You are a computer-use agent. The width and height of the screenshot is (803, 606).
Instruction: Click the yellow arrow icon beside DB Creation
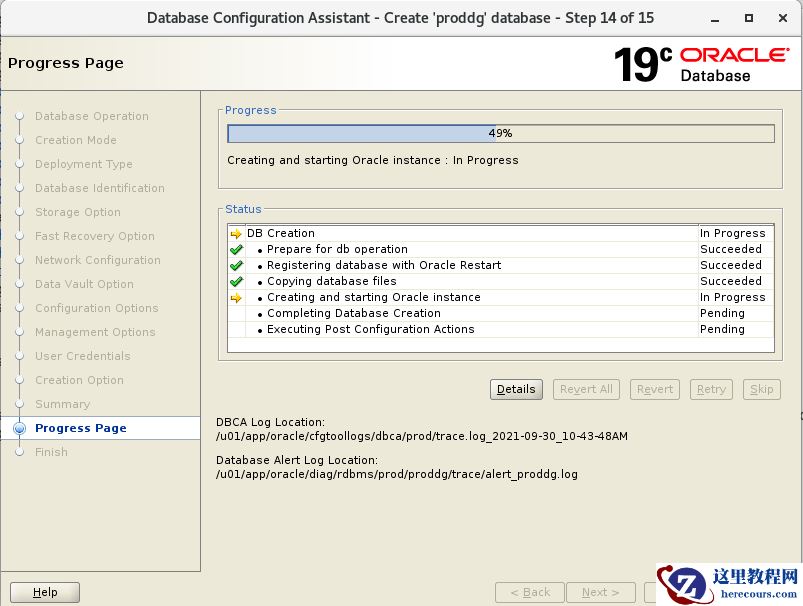tap(236, 234)
